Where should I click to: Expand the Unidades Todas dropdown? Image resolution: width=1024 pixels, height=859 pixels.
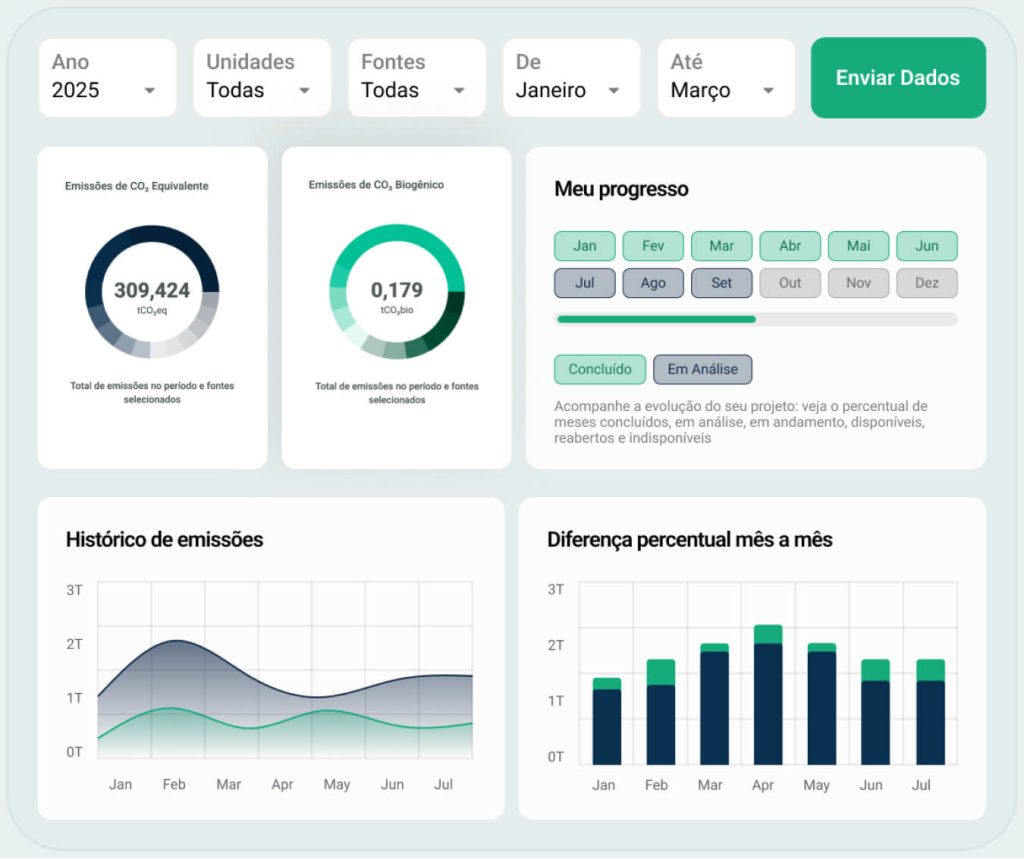coord(262,78)
